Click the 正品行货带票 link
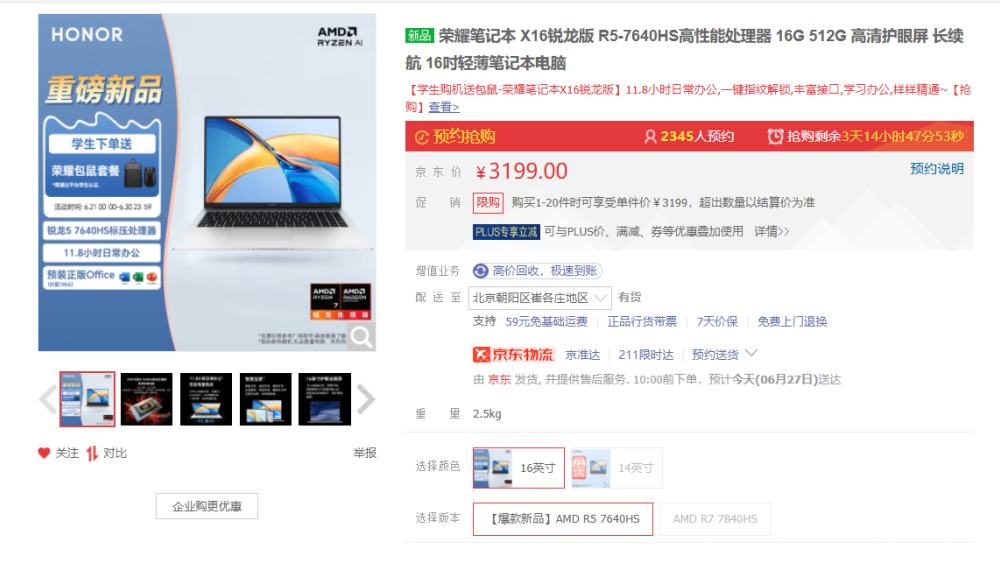The image size is (1000, 563). pos(642,322)
